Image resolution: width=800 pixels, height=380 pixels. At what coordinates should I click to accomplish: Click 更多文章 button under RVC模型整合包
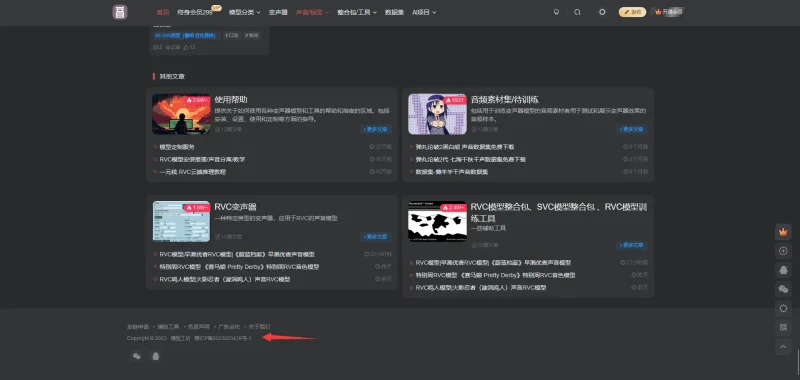coord(633,245)
